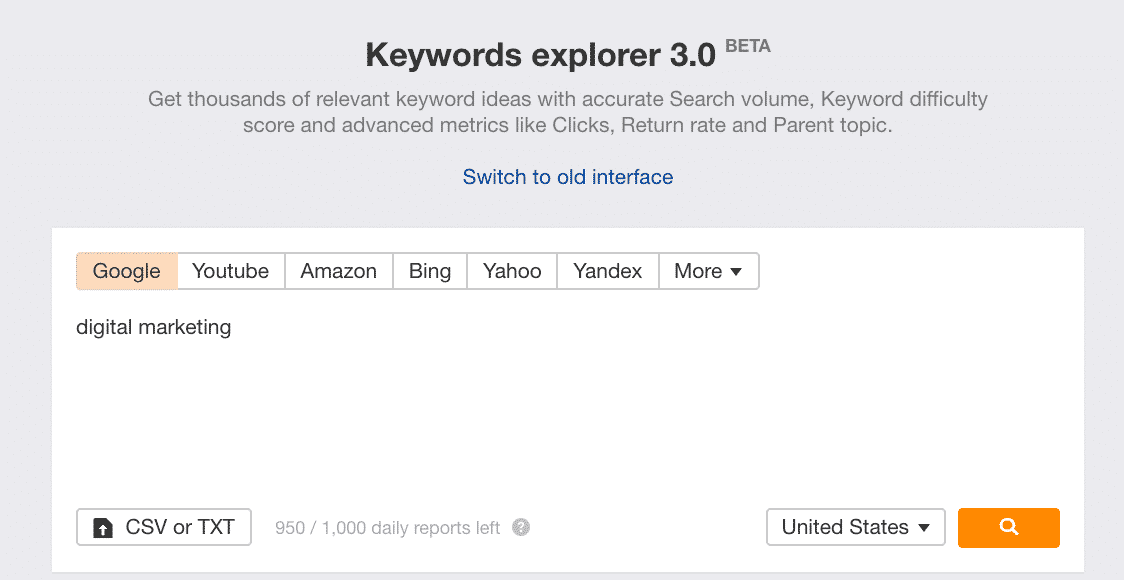1124x580 pixels.
Task: Click the daily reports left counter
Action: 387,528
